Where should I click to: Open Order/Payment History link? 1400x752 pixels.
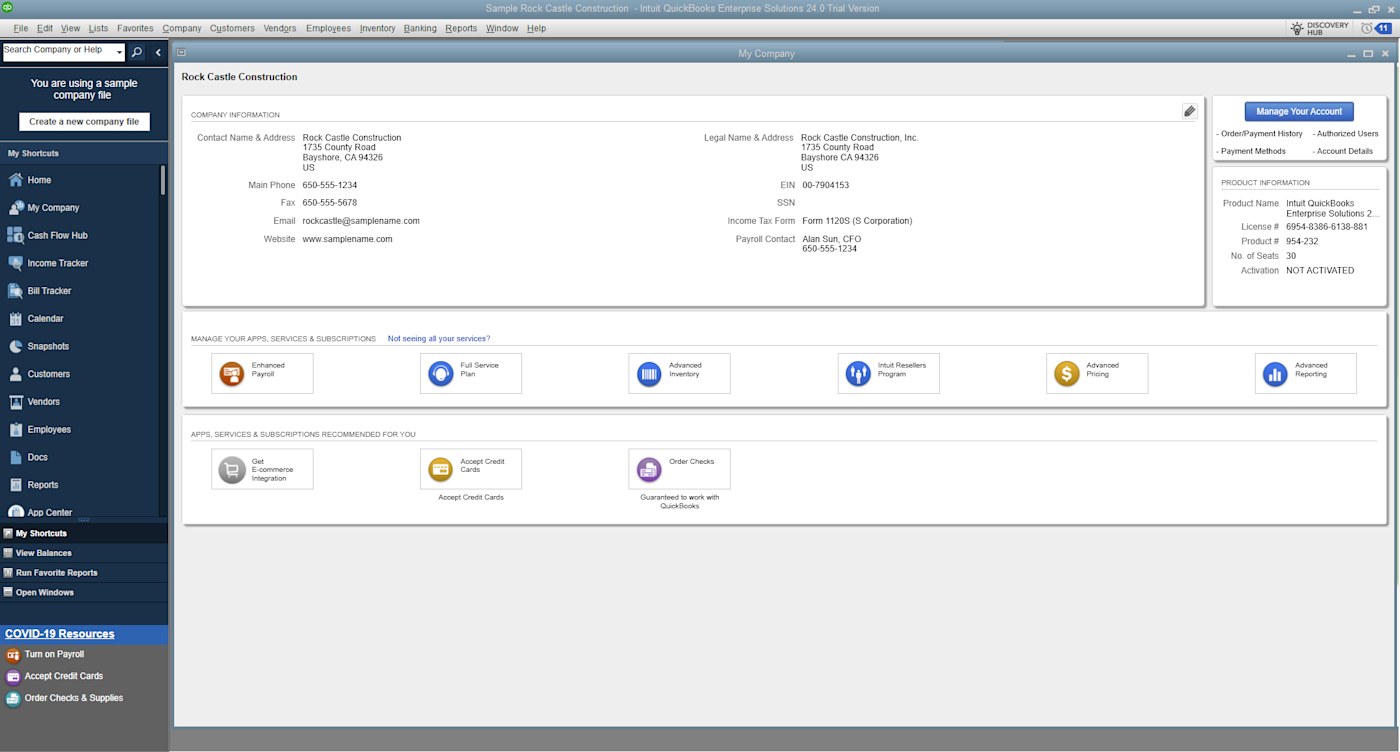pyautogui.click(x=1260, y=133)
